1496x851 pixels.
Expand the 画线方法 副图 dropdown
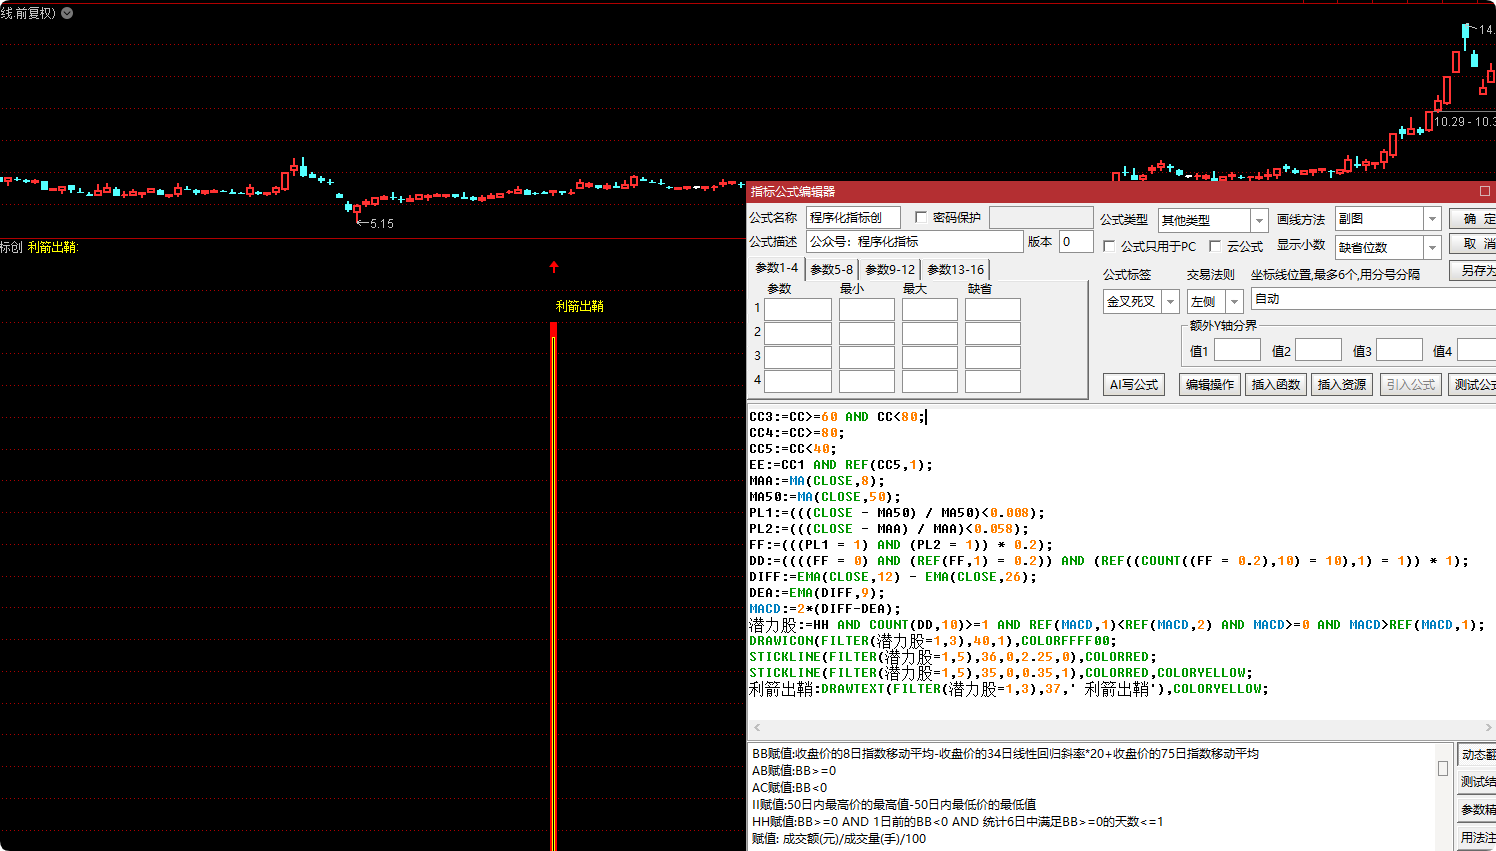pos(1432,219)
